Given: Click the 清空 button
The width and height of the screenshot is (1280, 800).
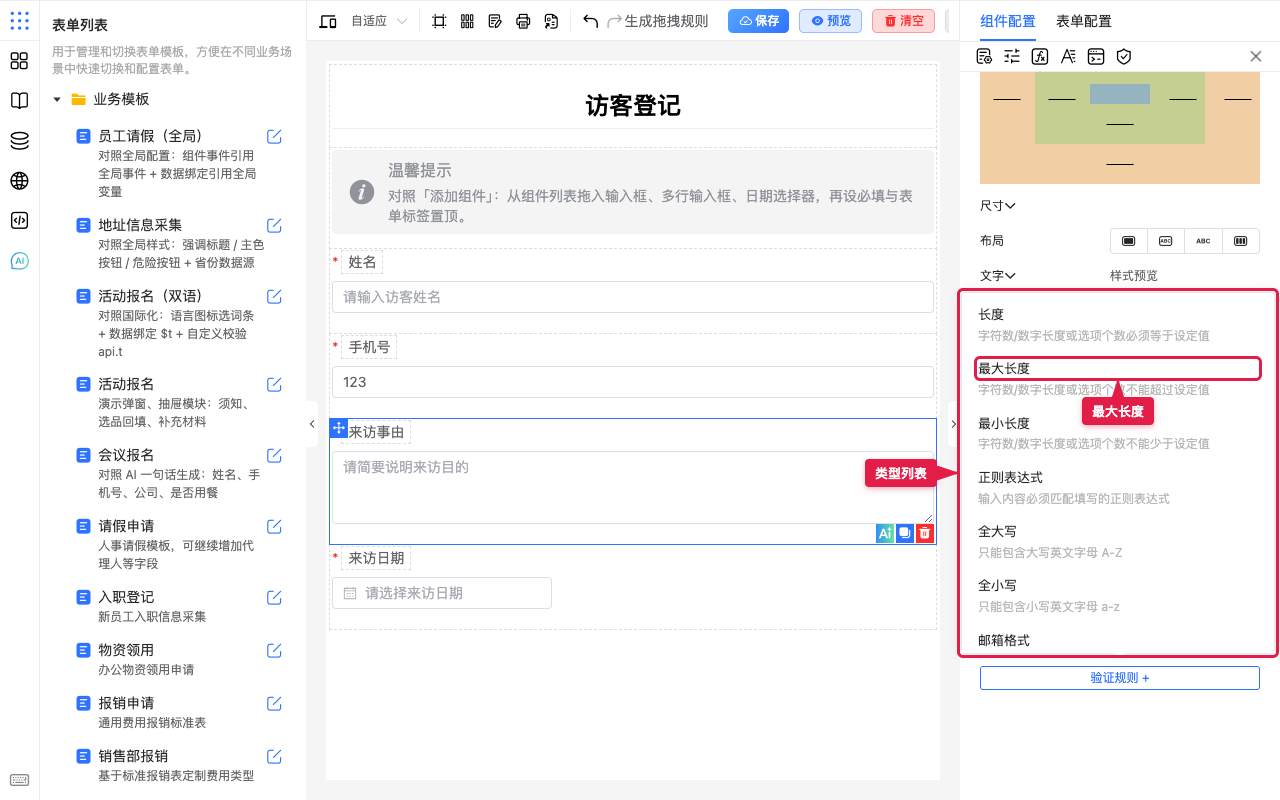Looking at the screenshot, I should (x=903, y=21).
